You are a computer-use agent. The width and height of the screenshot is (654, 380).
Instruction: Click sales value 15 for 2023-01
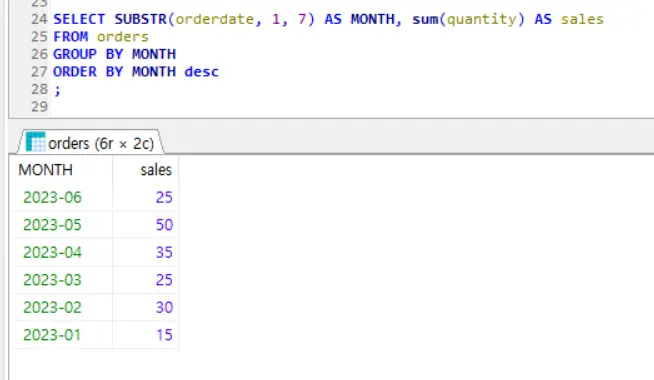click(146, 335)
